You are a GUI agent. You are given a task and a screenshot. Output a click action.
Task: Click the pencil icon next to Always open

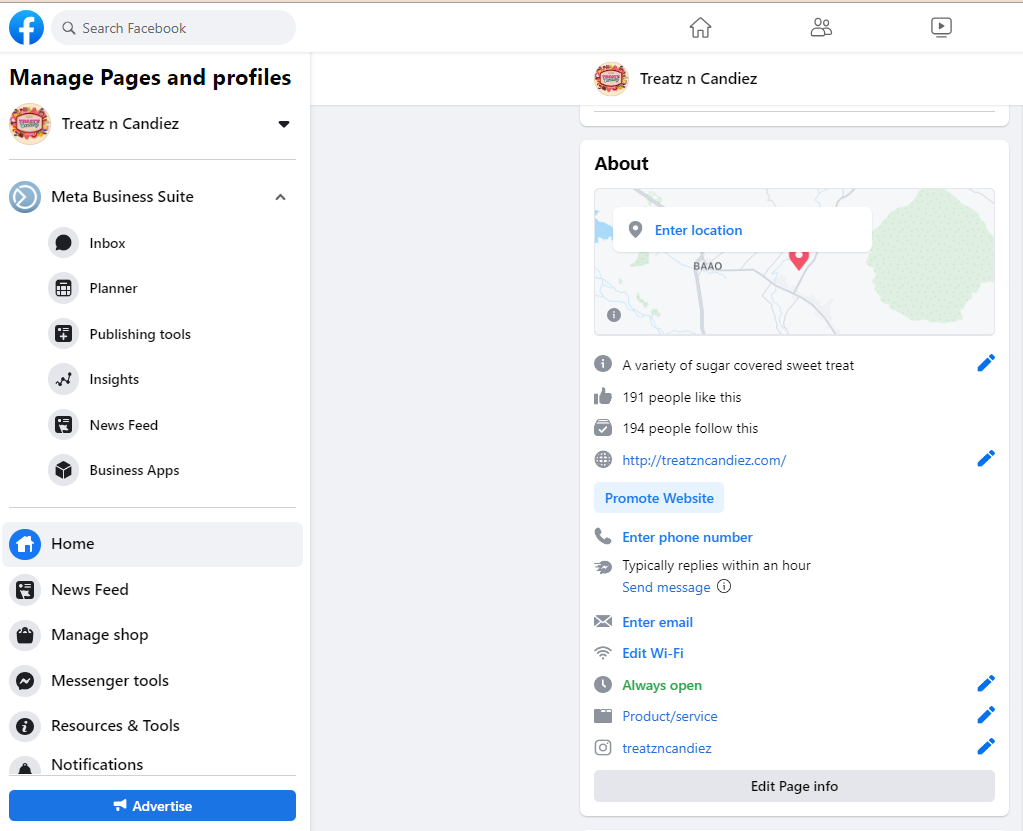tap(986, 684)
